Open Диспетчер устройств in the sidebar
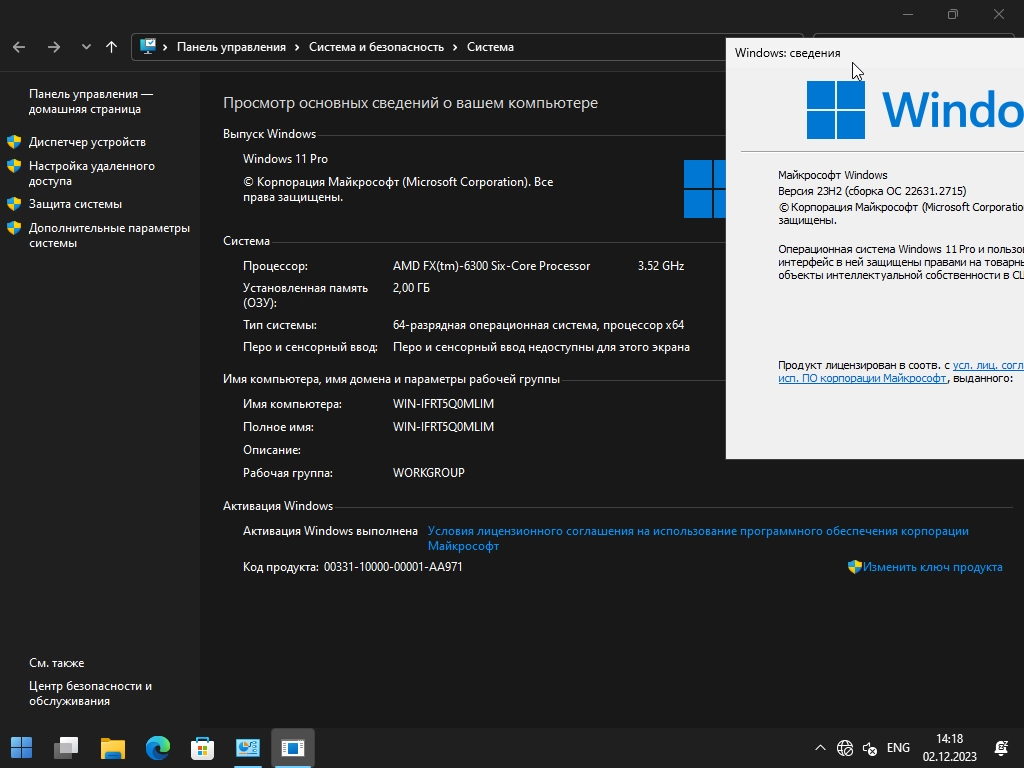The width and height of the screenshot is (1024, 768). [87, 142]
